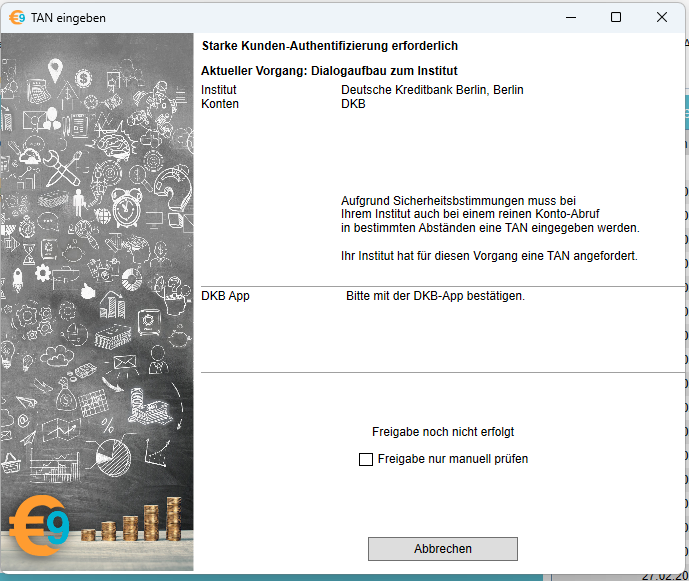Screen dimensions: 689x581
Task: Click the 'DKB' account value
Action: (353, 104)
